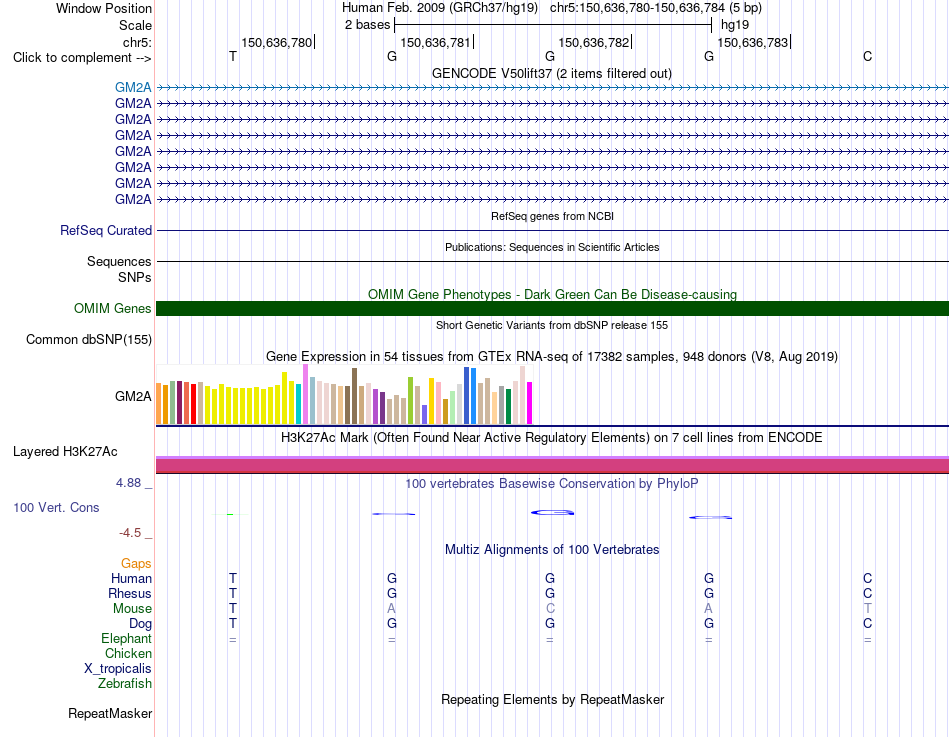Click the Sequences track label
Screen dimensions: 950x737
119,261
